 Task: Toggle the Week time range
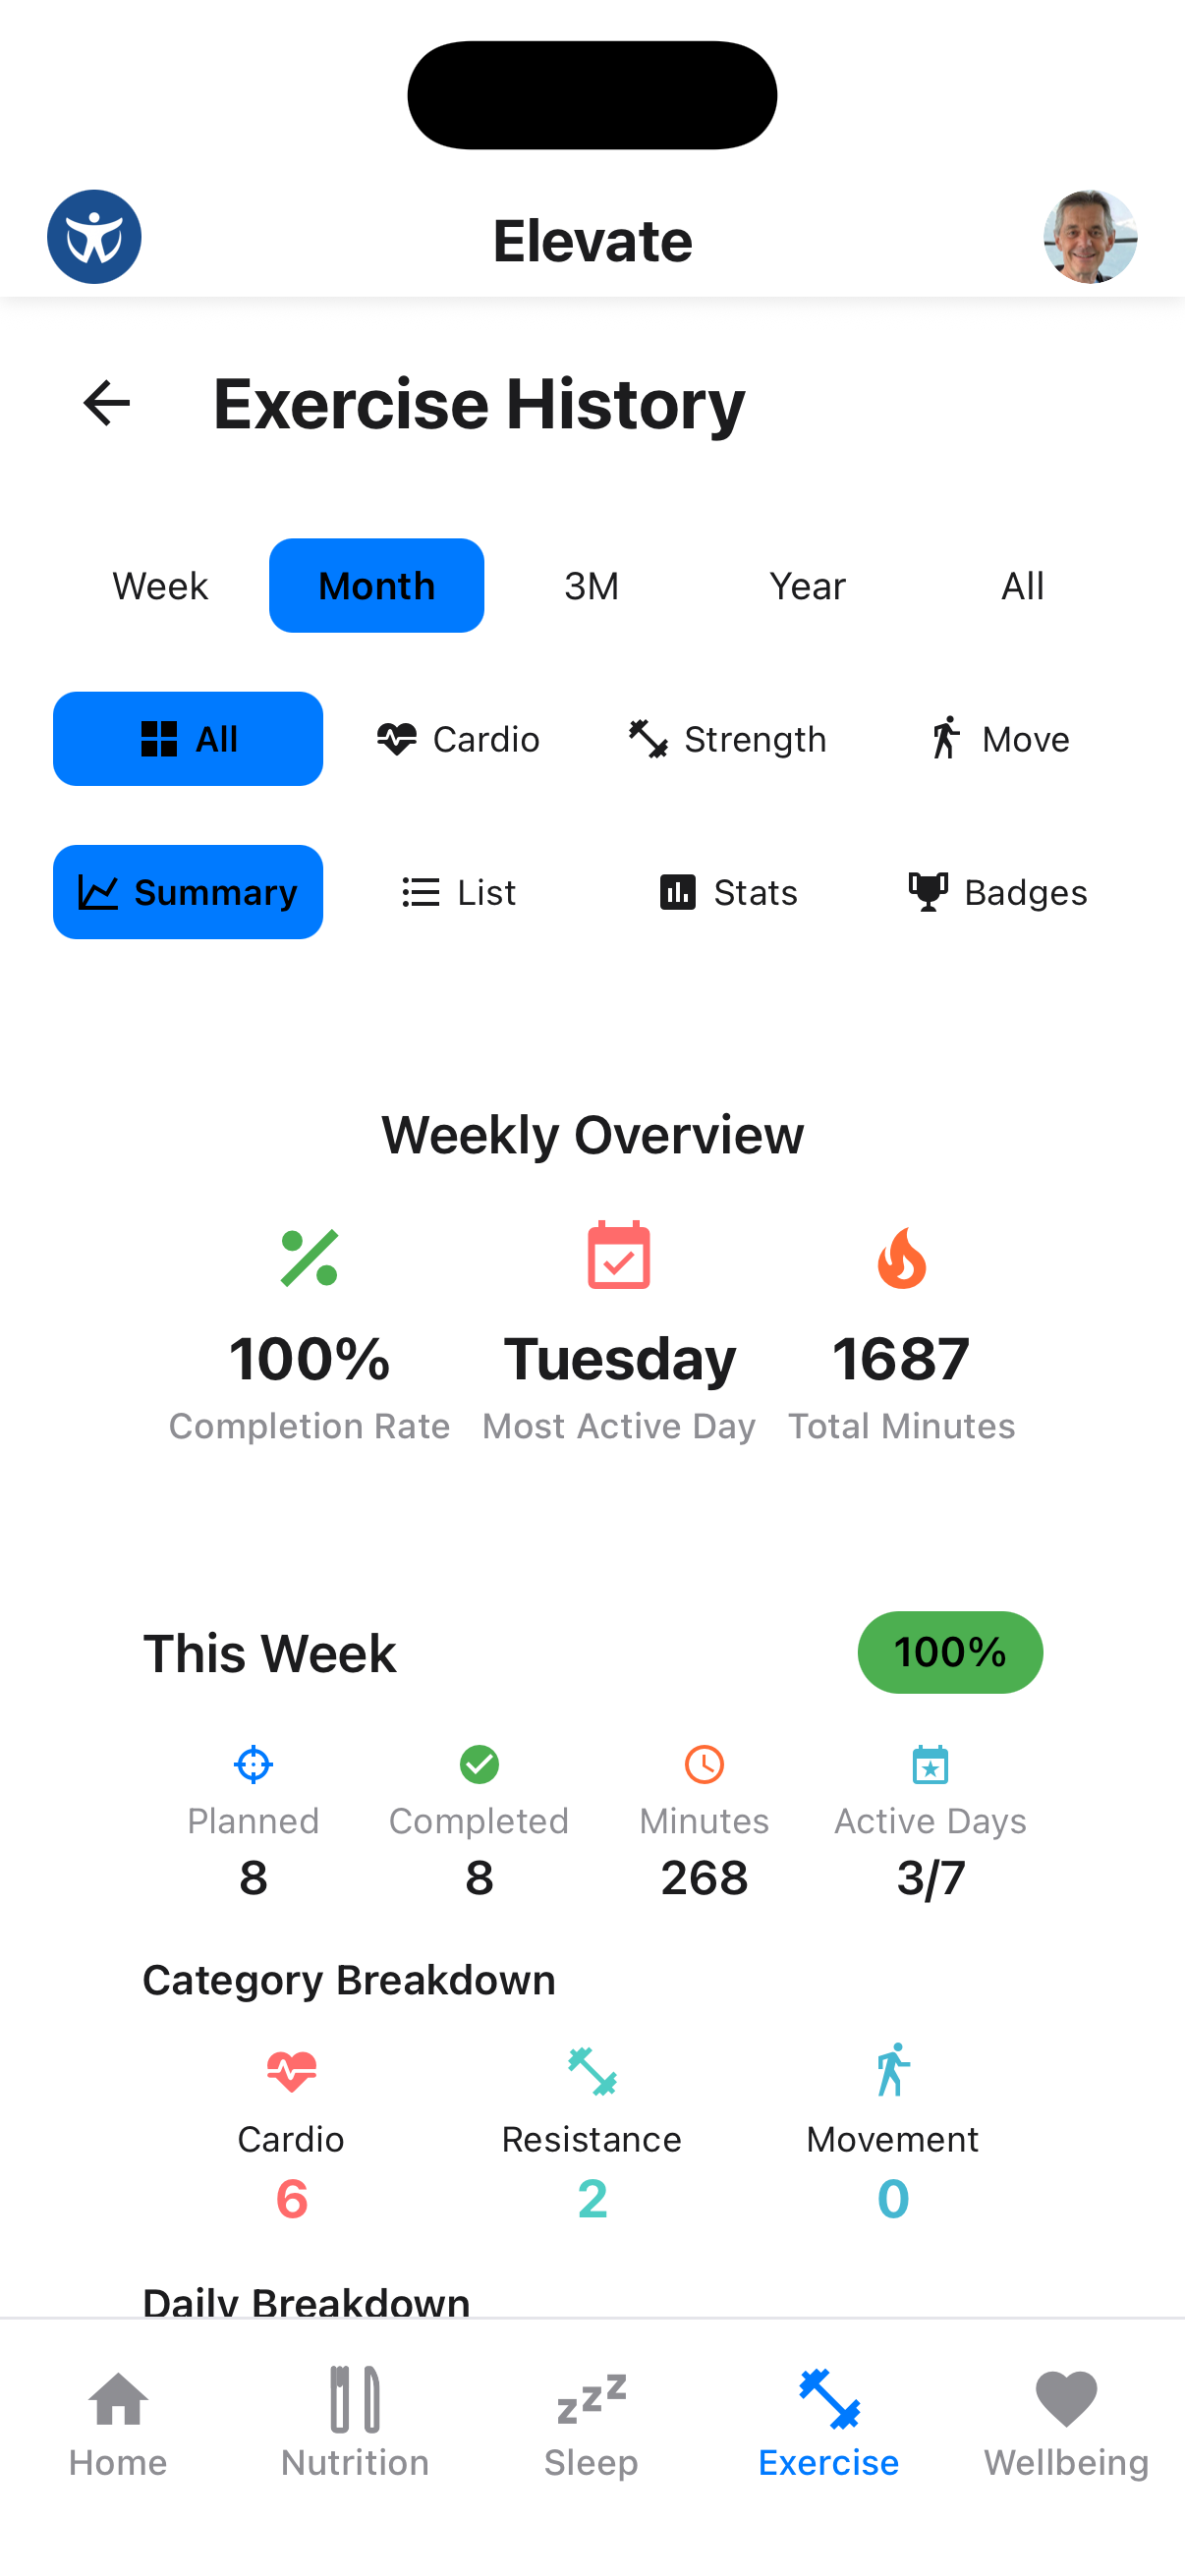pos(160,585)
